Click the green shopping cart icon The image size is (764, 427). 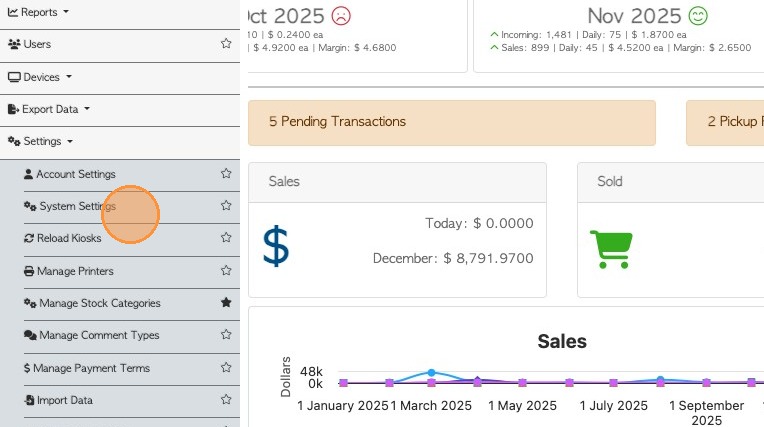pyautogui.click(x=610, y=247)
